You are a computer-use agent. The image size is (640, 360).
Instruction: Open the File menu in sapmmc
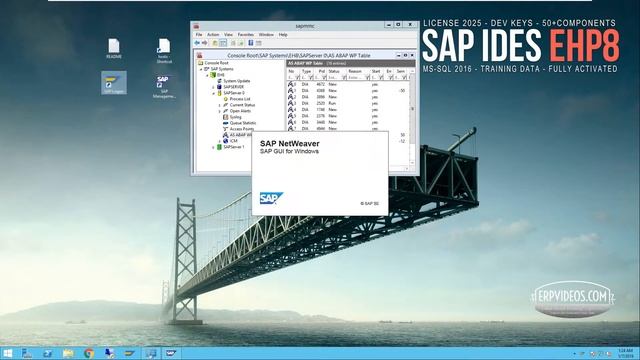pos(199,35)
